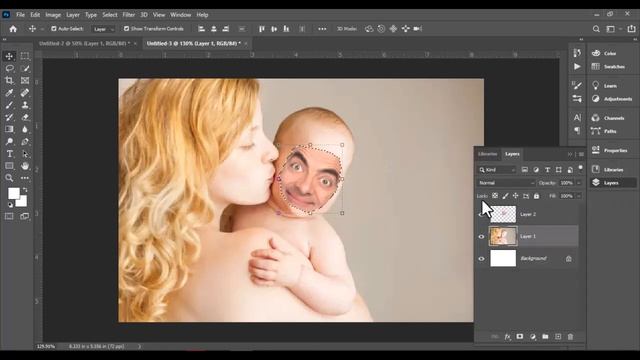640x360 pixels.
Task: Delete layer with trash icon
Action: [x=570, y=337]
